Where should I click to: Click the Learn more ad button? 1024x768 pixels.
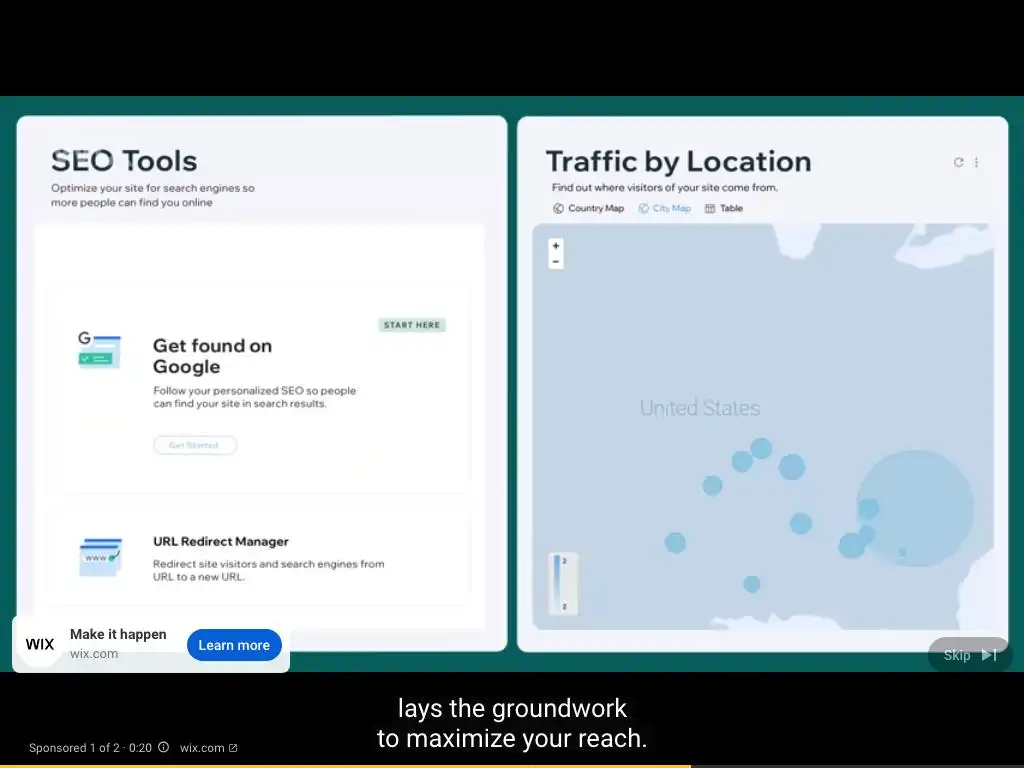click(234, 645)
